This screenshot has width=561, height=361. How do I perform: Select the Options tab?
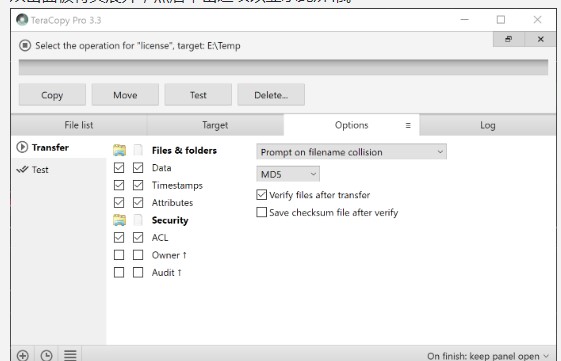tap(351, 125)
